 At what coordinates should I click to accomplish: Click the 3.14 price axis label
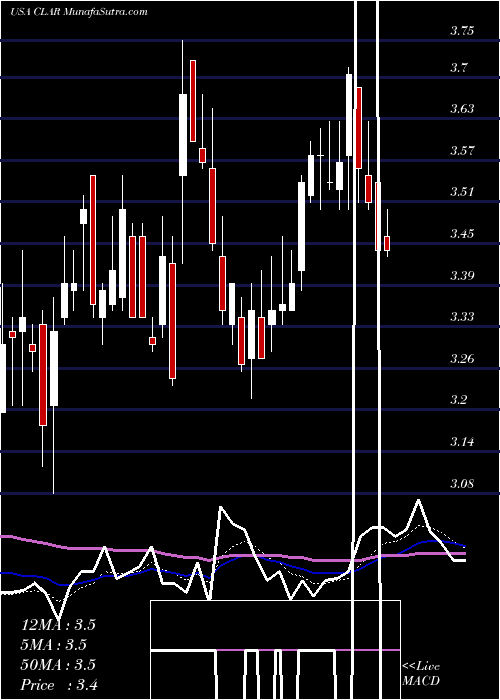point(462,442)
